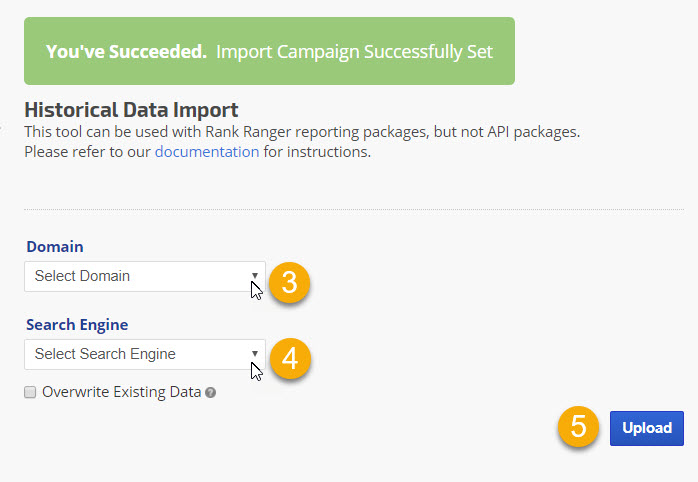Click the Domain dropdown arrow

click(x=255, y=276)
